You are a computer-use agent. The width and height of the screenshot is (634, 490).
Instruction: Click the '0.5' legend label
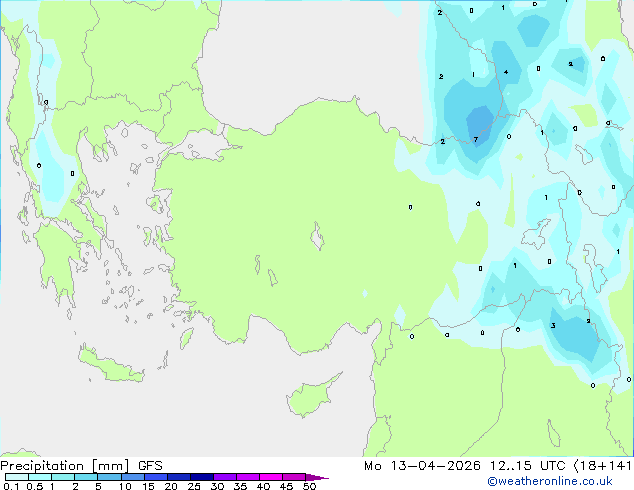(35, 486)
